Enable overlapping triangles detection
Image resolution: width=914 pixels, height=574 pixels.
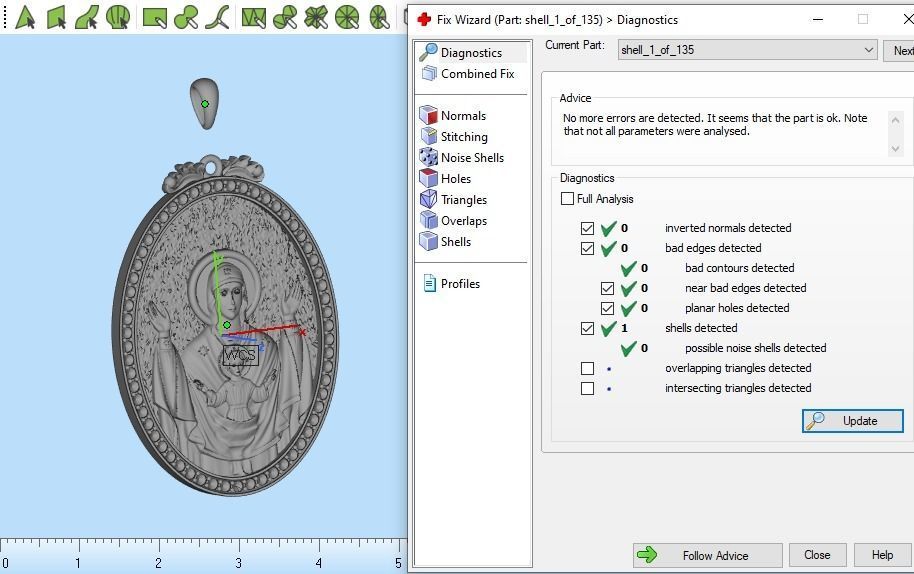tap(587, 368)
